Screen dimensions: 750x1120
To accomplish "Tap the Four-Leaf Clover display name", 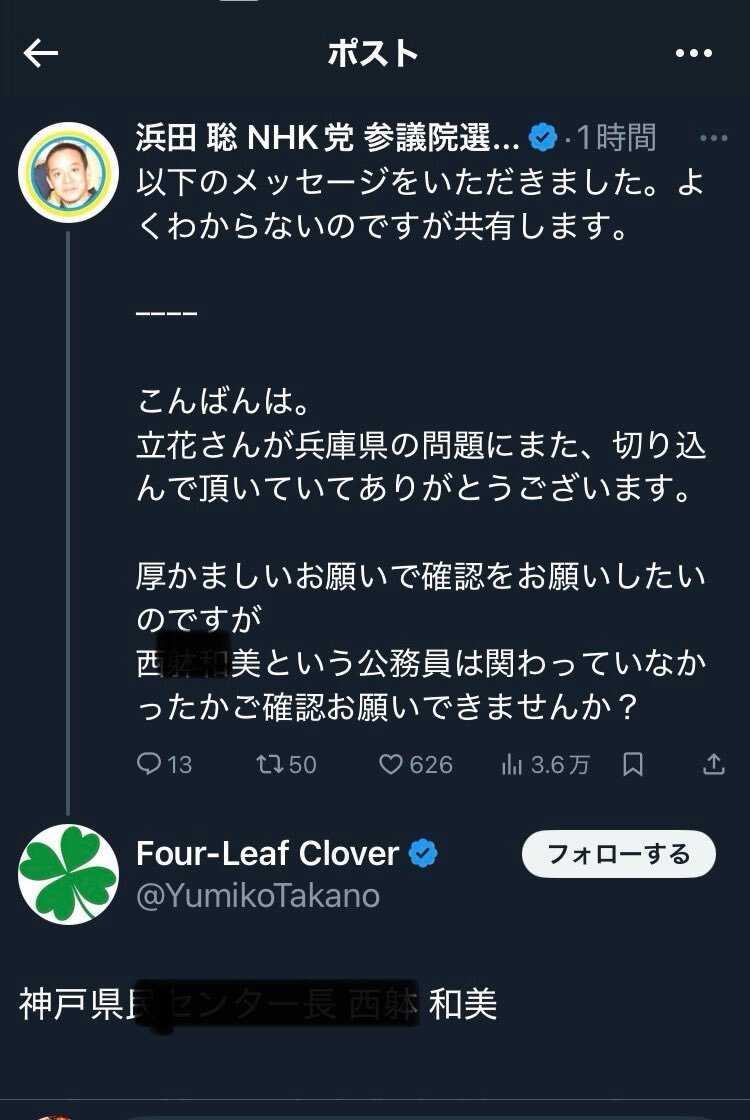I will coord(267,854).
